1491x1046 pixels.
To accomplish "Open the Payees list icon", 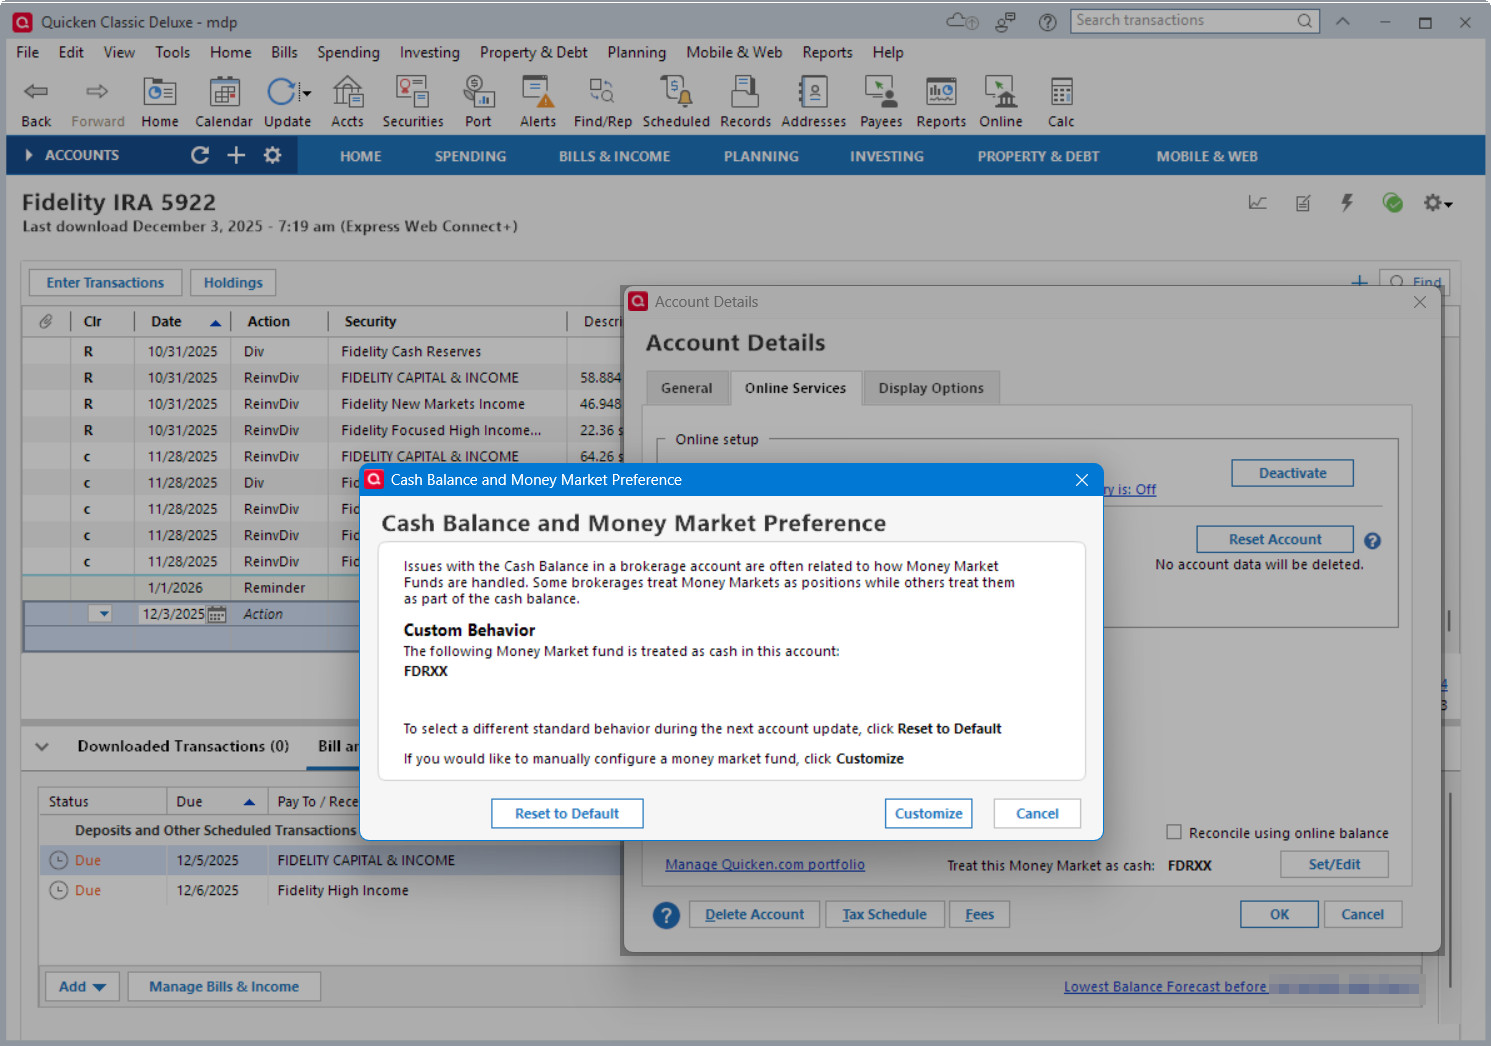I will tap(881, 92).
